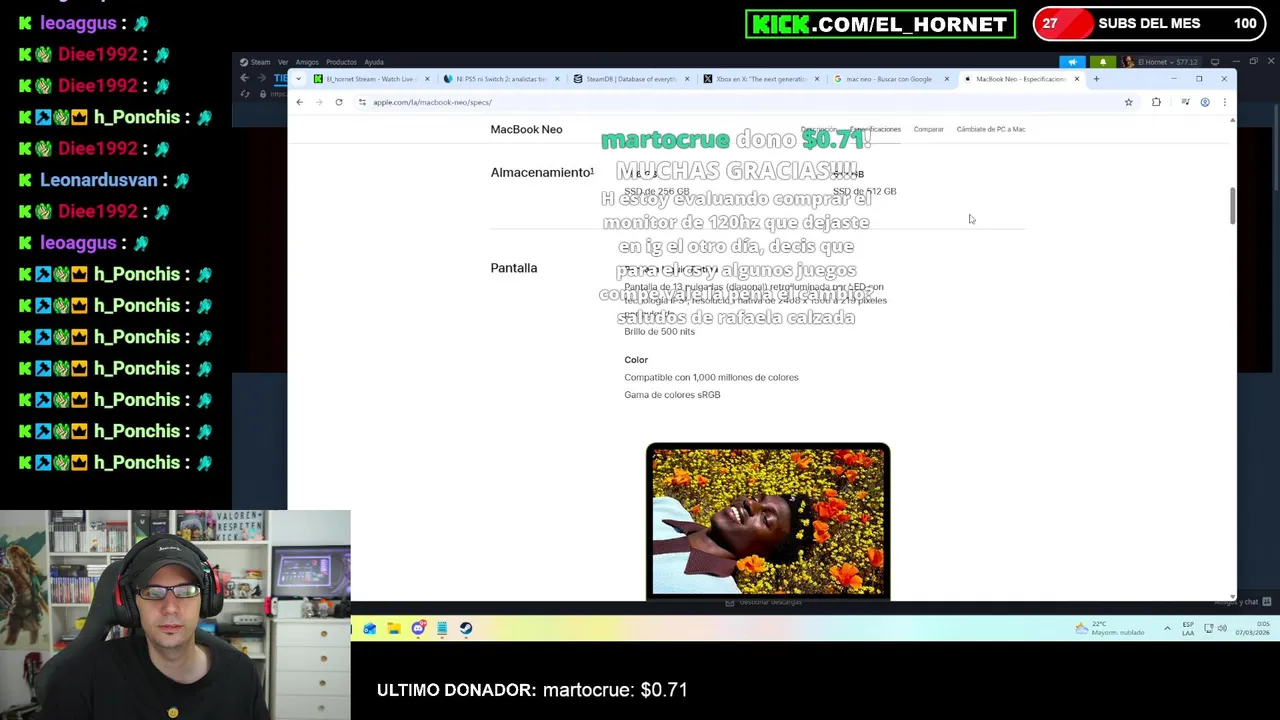1280x720 pixels.
Task: Click the Pantalla section heading
Action: pyautogui.click(x=513, y=268)
